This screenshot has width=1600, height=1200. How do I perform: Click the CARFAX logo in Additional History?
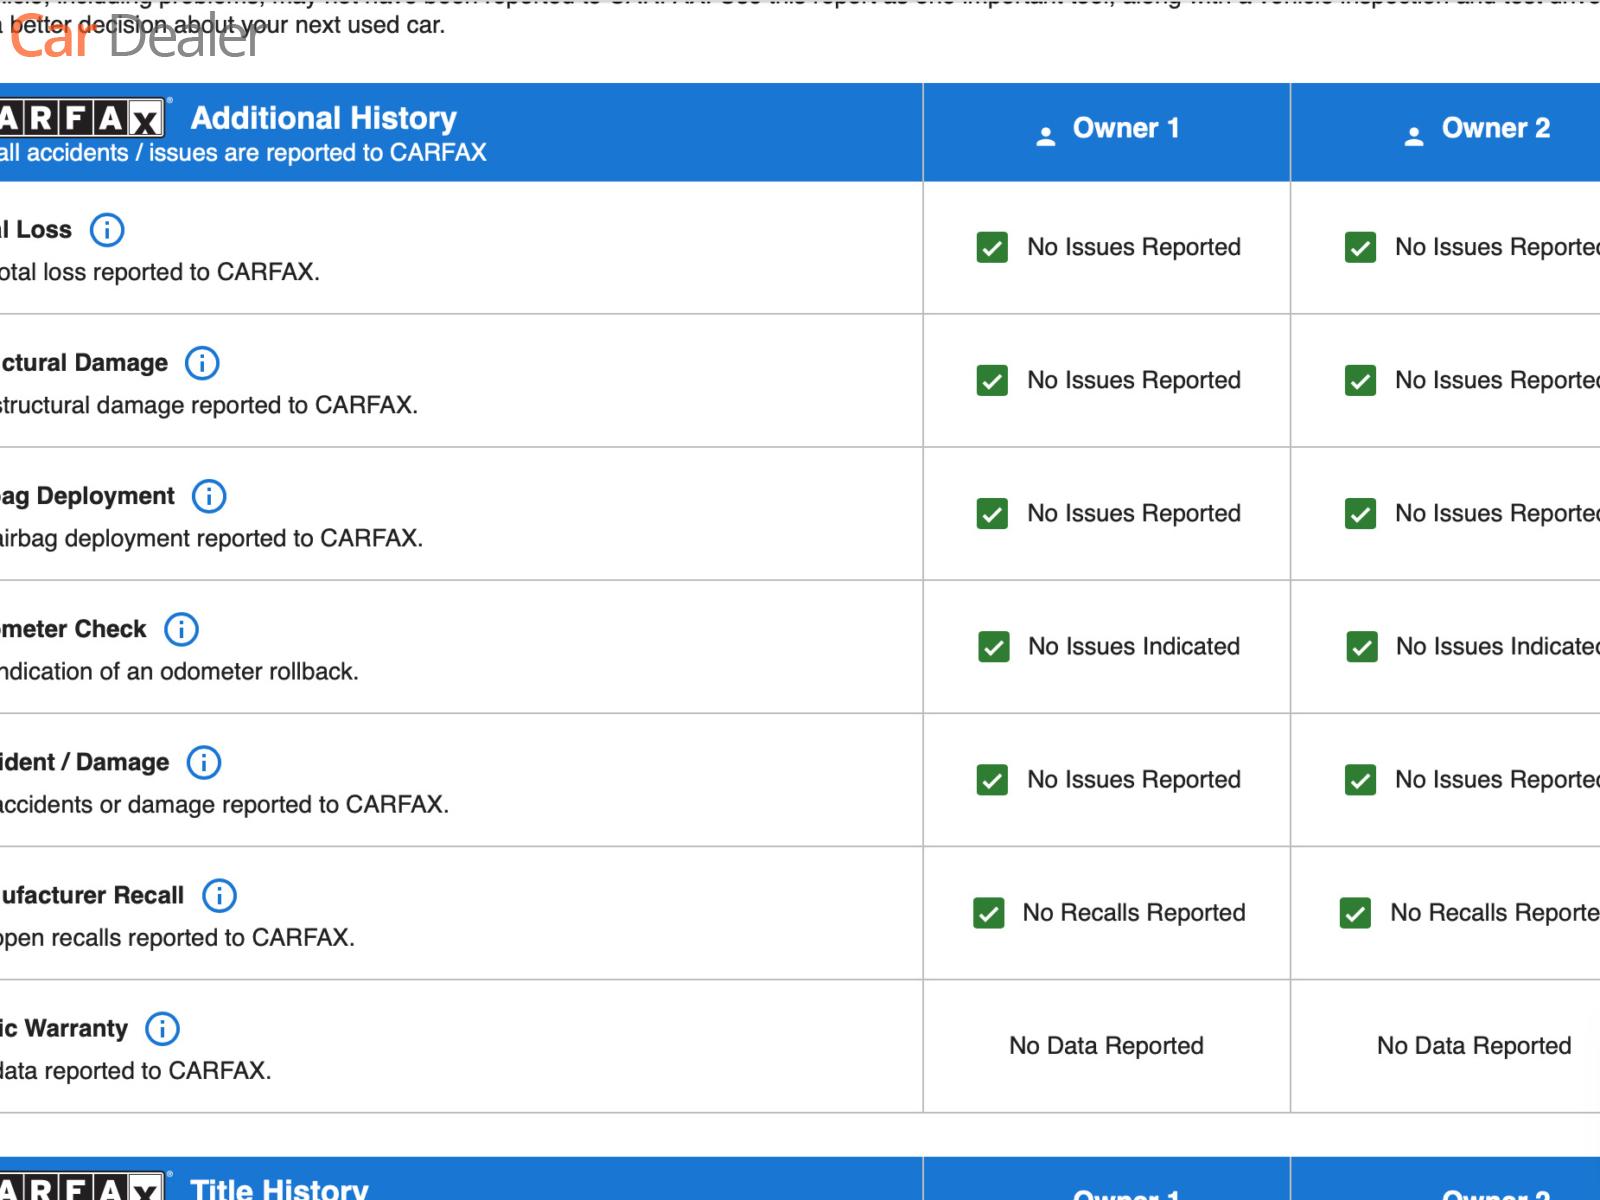click(80, 119)
